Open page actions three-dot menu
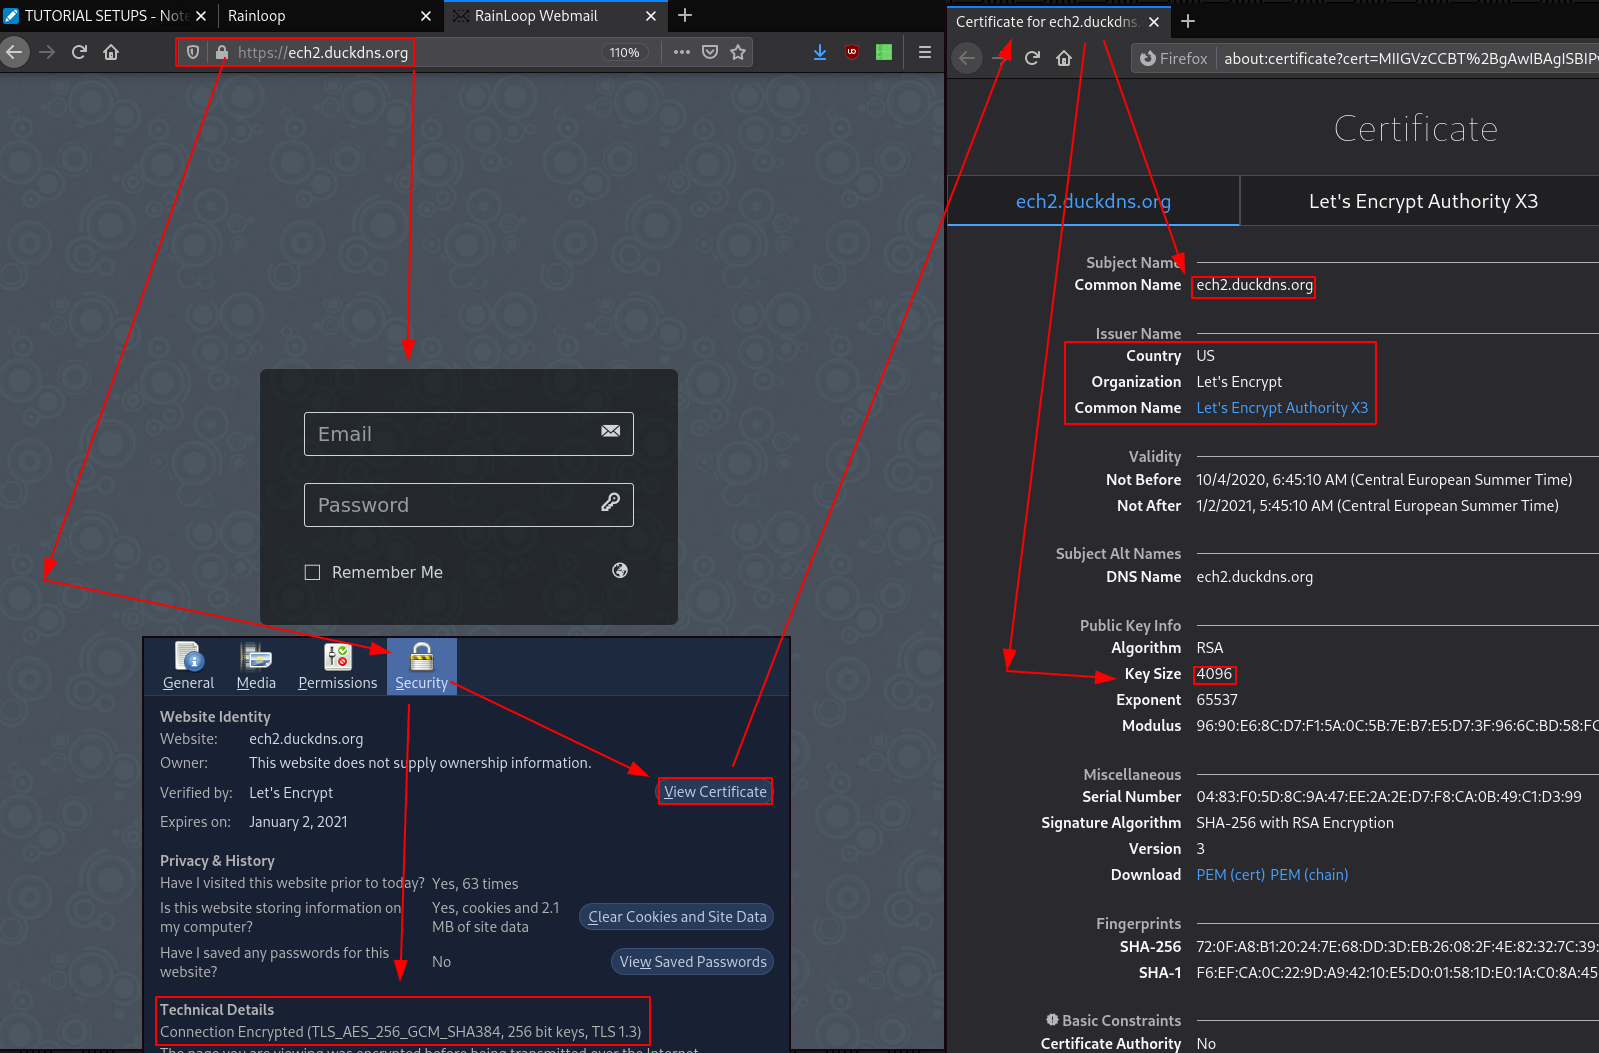The height and width of the screenshot is (1053, 1599). [682, 52]
